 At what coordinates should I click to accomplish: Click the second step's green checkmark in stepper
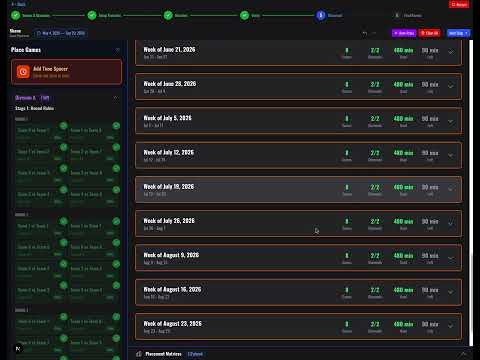pyautogui.click(x=92, y=15)
